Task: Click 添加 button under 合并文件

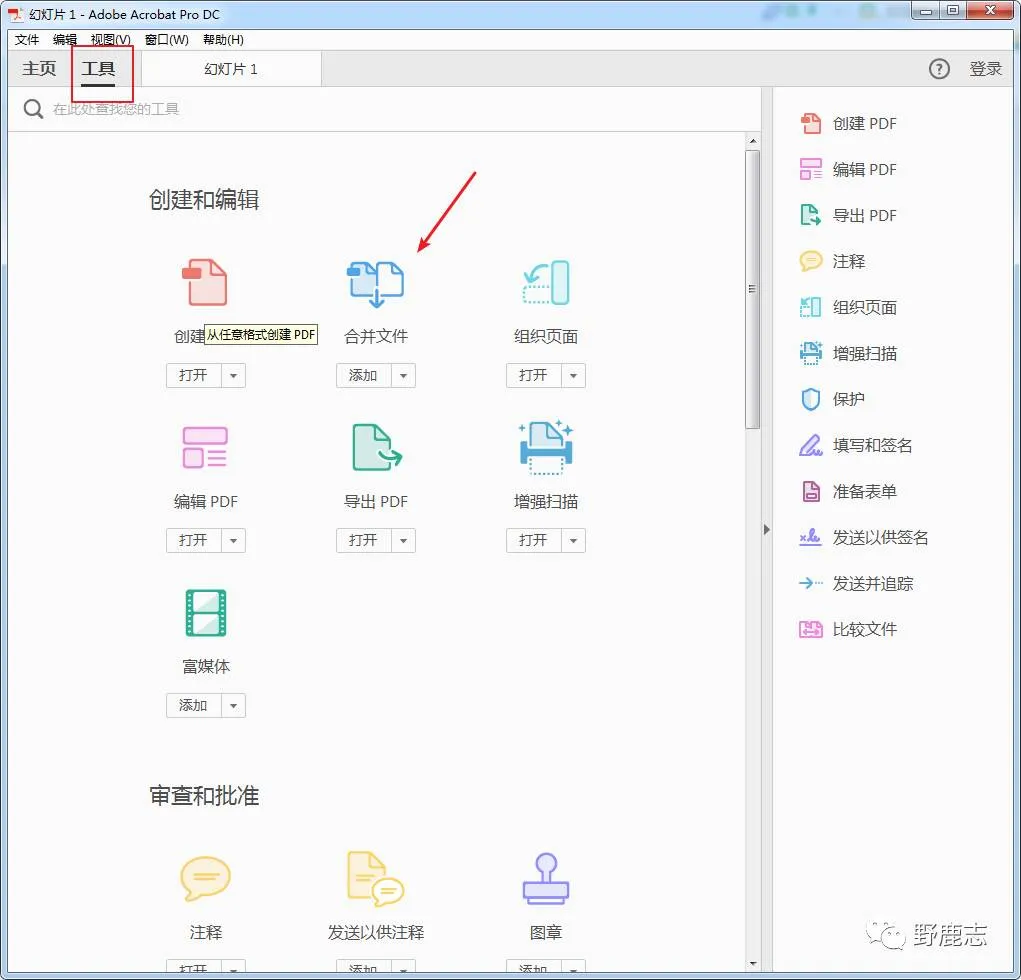Action: [x=363, y=376]
